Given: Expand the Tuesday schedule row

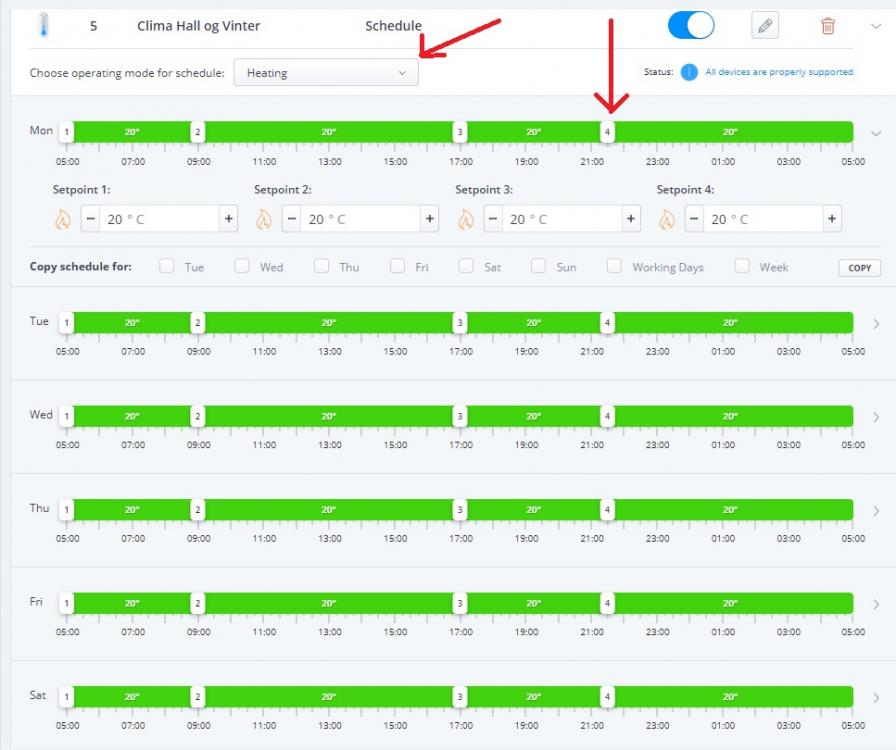Looking at the screenshot, I should coord(876,324).
